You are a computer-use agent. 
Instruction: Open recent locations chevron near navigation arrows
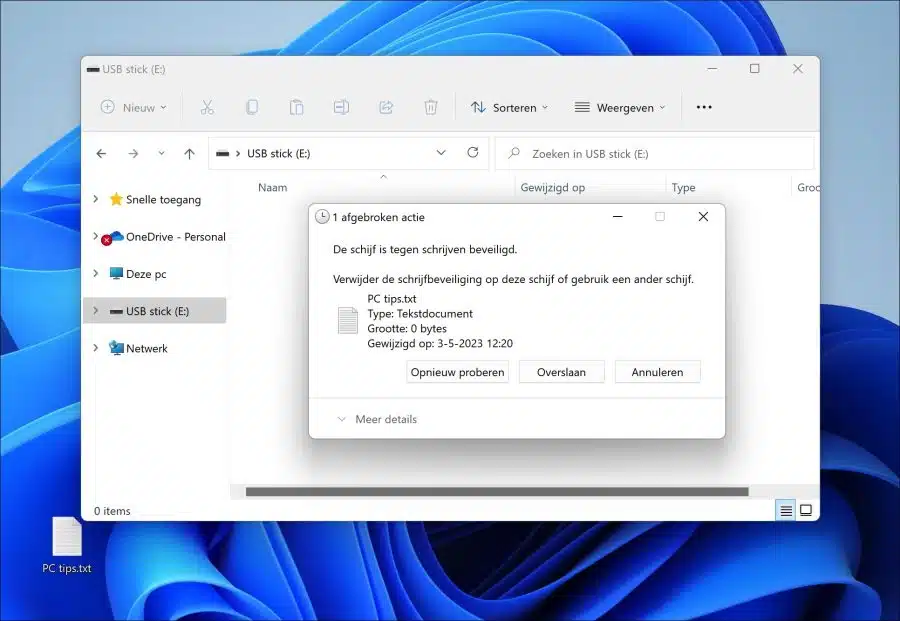[x=161, y=153]
